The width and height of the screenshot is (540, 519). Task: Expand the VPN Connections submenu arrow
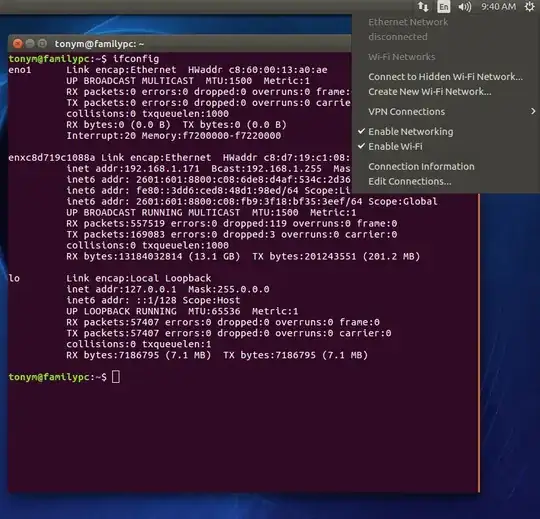coord(533,111)
